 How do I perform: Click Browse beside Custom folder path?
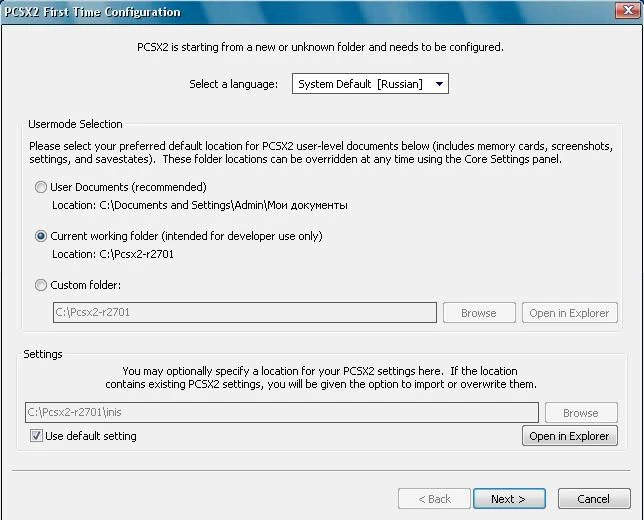tap(479, 313)
